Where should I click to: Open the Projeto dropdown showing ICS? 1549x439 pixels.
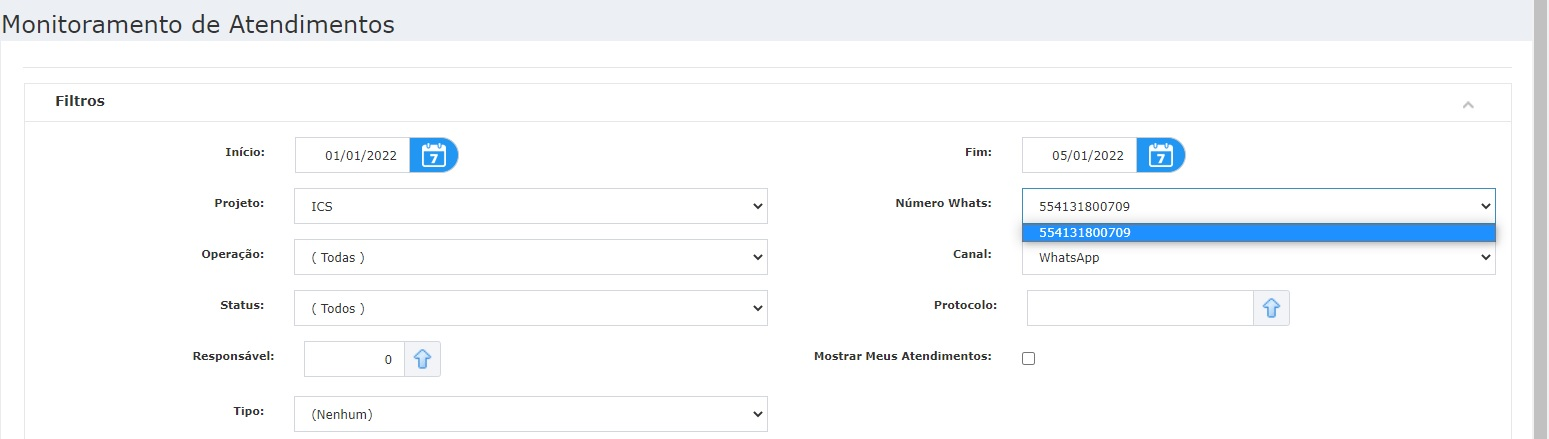[531, 206]
